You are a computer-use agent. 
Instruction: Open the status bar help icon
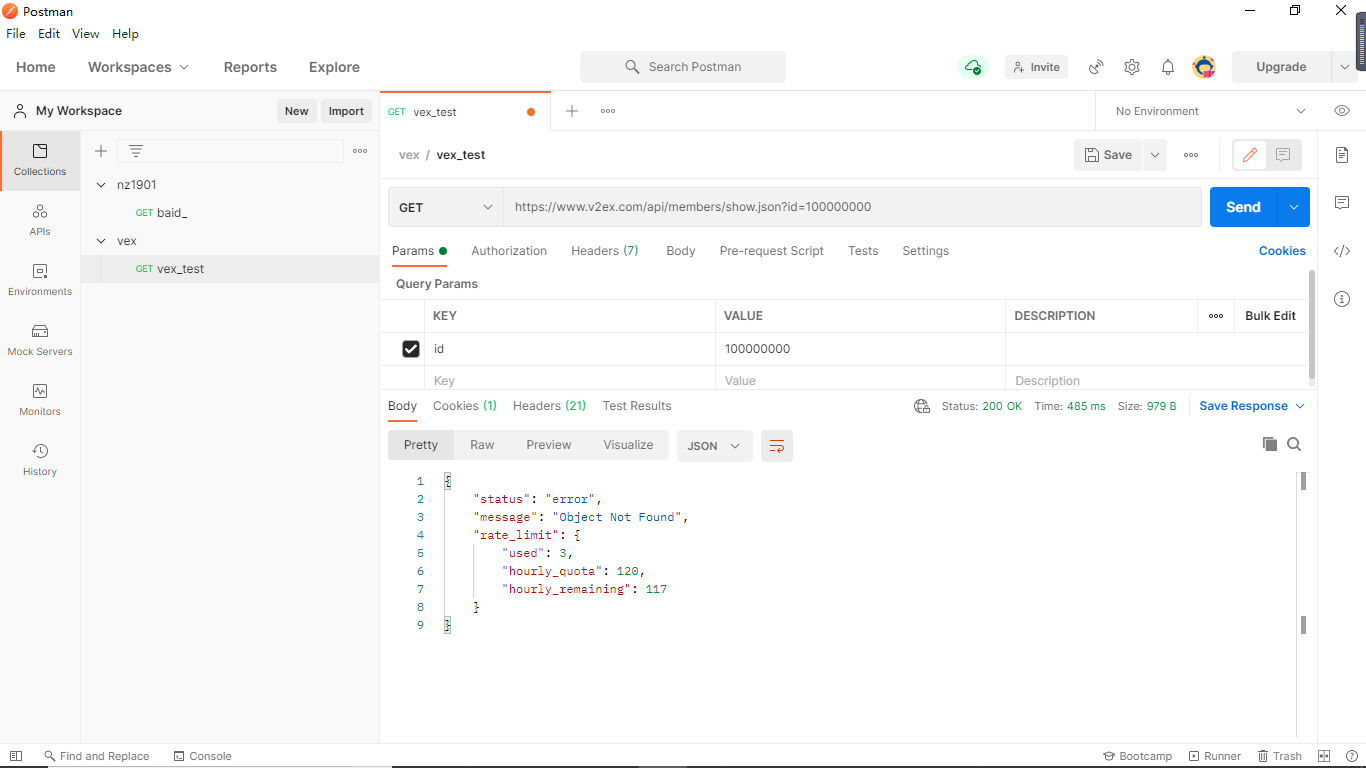pos(1352,756)
